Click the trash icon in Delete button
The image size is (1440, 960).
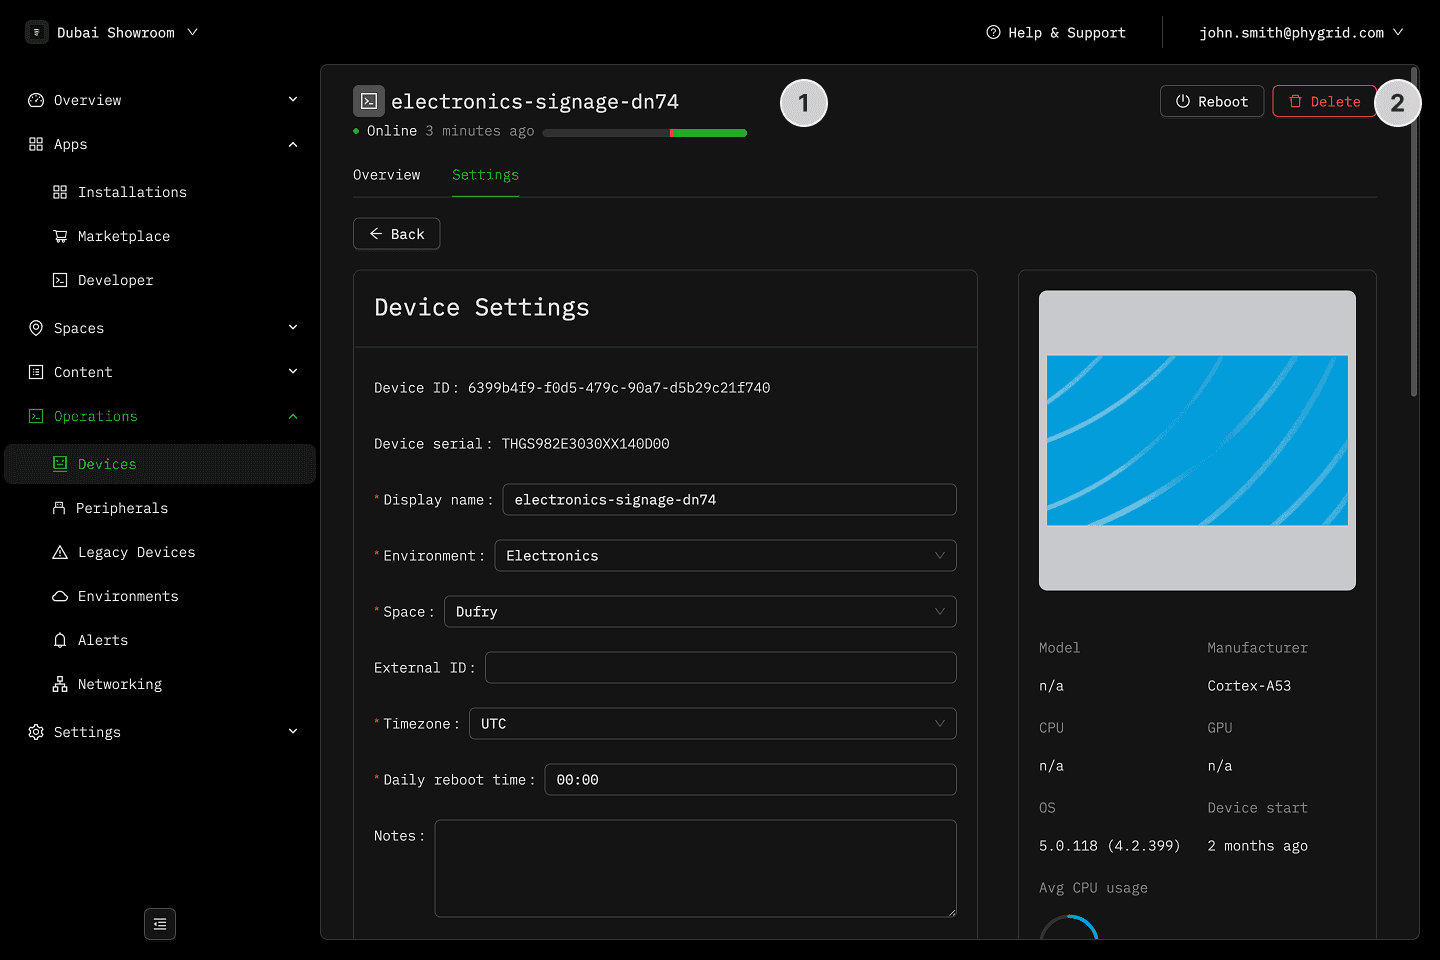[x=1296, y=101]
